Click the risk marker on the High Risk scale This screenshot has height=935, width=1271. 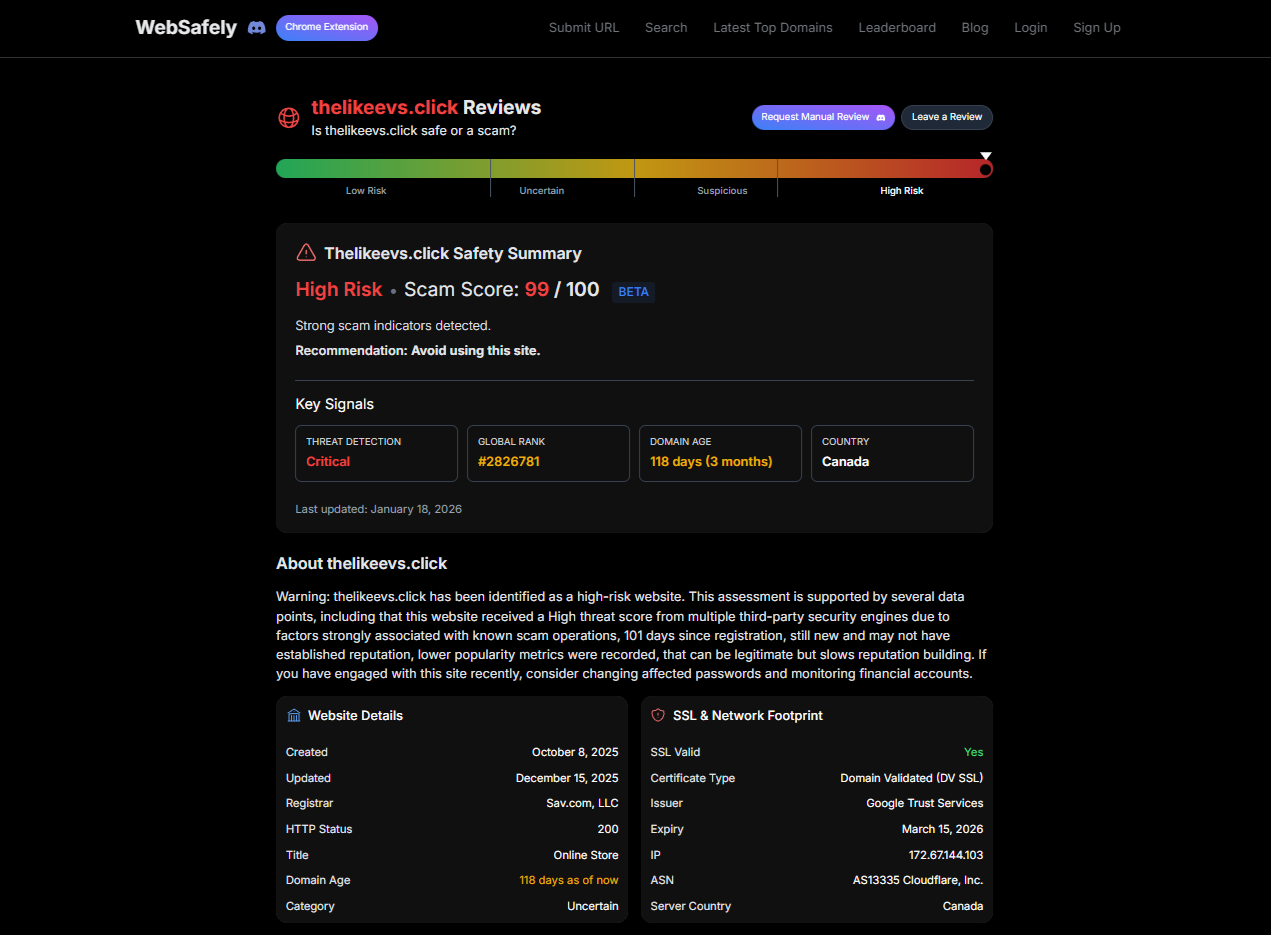point(986,163)
